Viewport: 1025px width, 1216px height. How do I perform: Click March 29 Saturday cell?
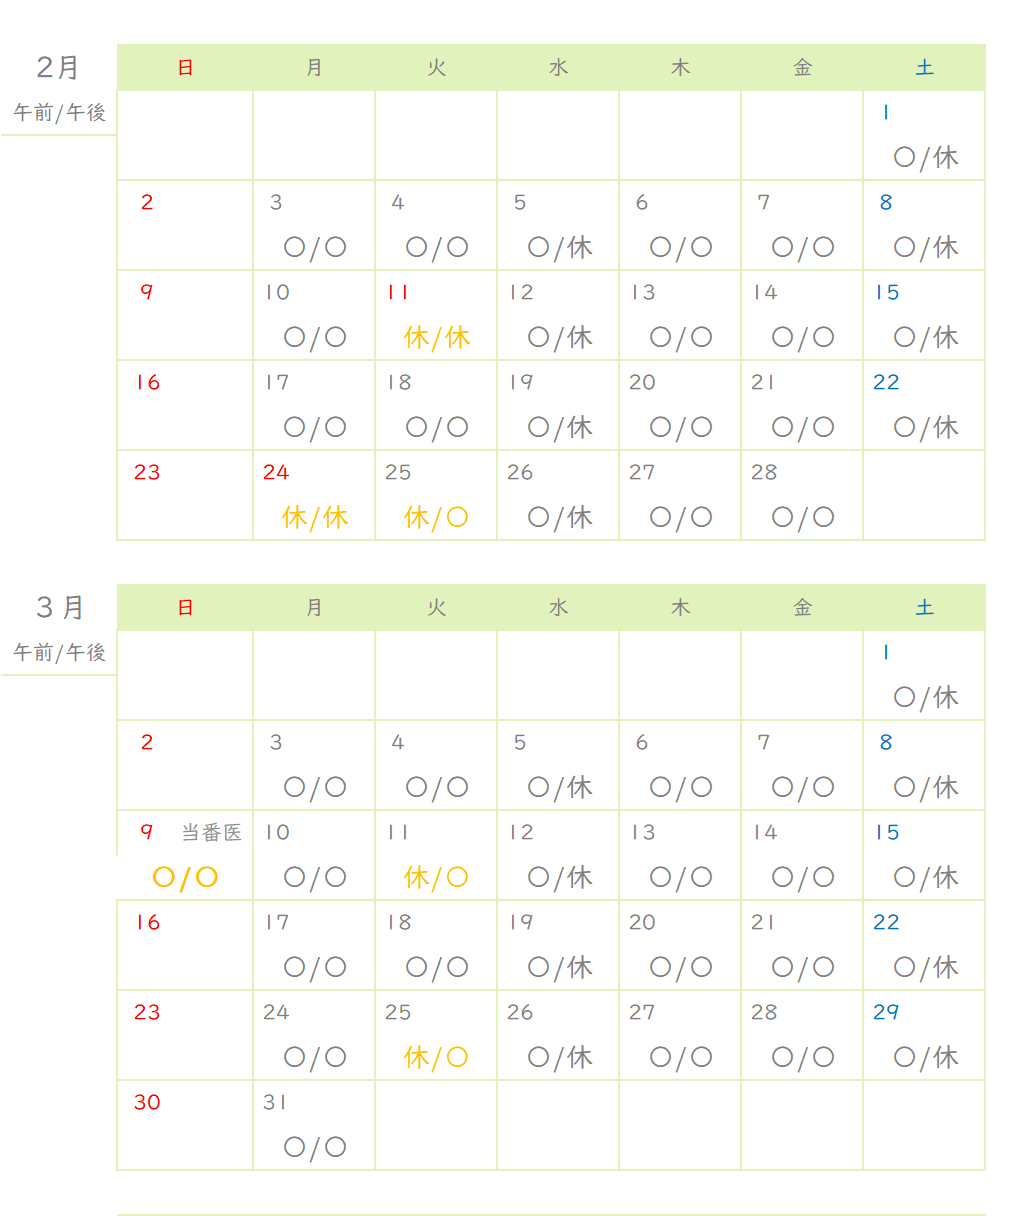pos(924,1035)
